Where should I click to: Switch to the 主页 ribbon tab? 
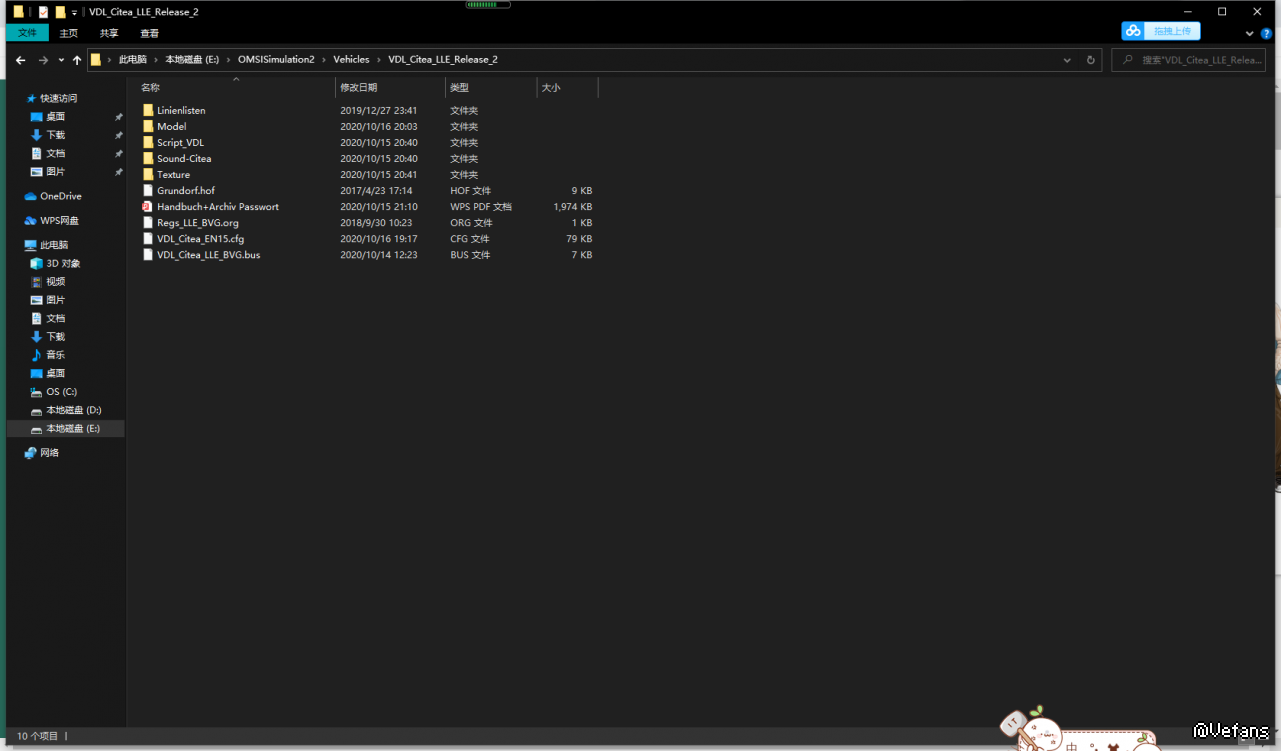pos(68,33)
